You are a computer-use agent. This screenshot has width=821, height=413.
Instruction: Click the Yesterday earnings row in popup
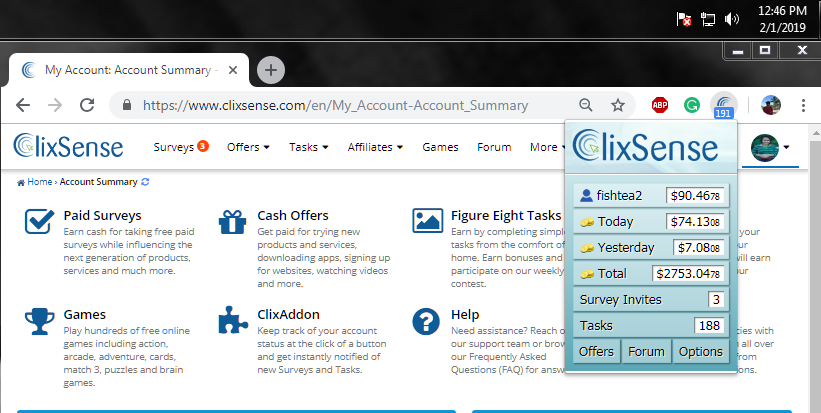651,247
